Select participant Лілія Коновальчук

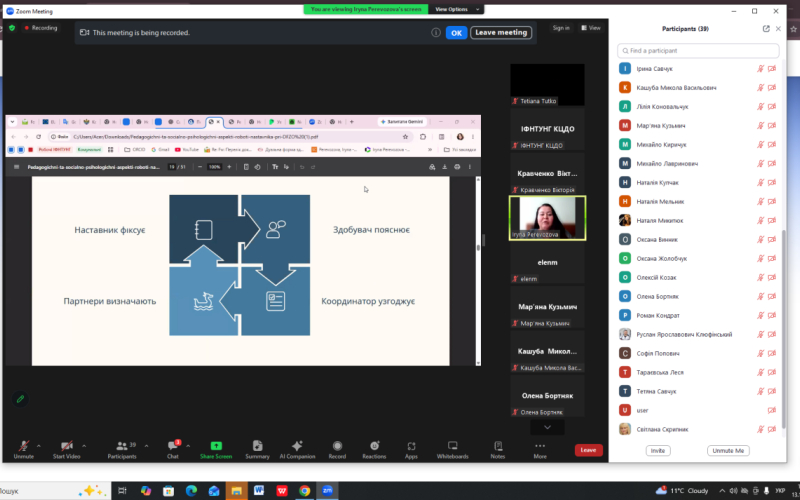(x=698, y=107)
